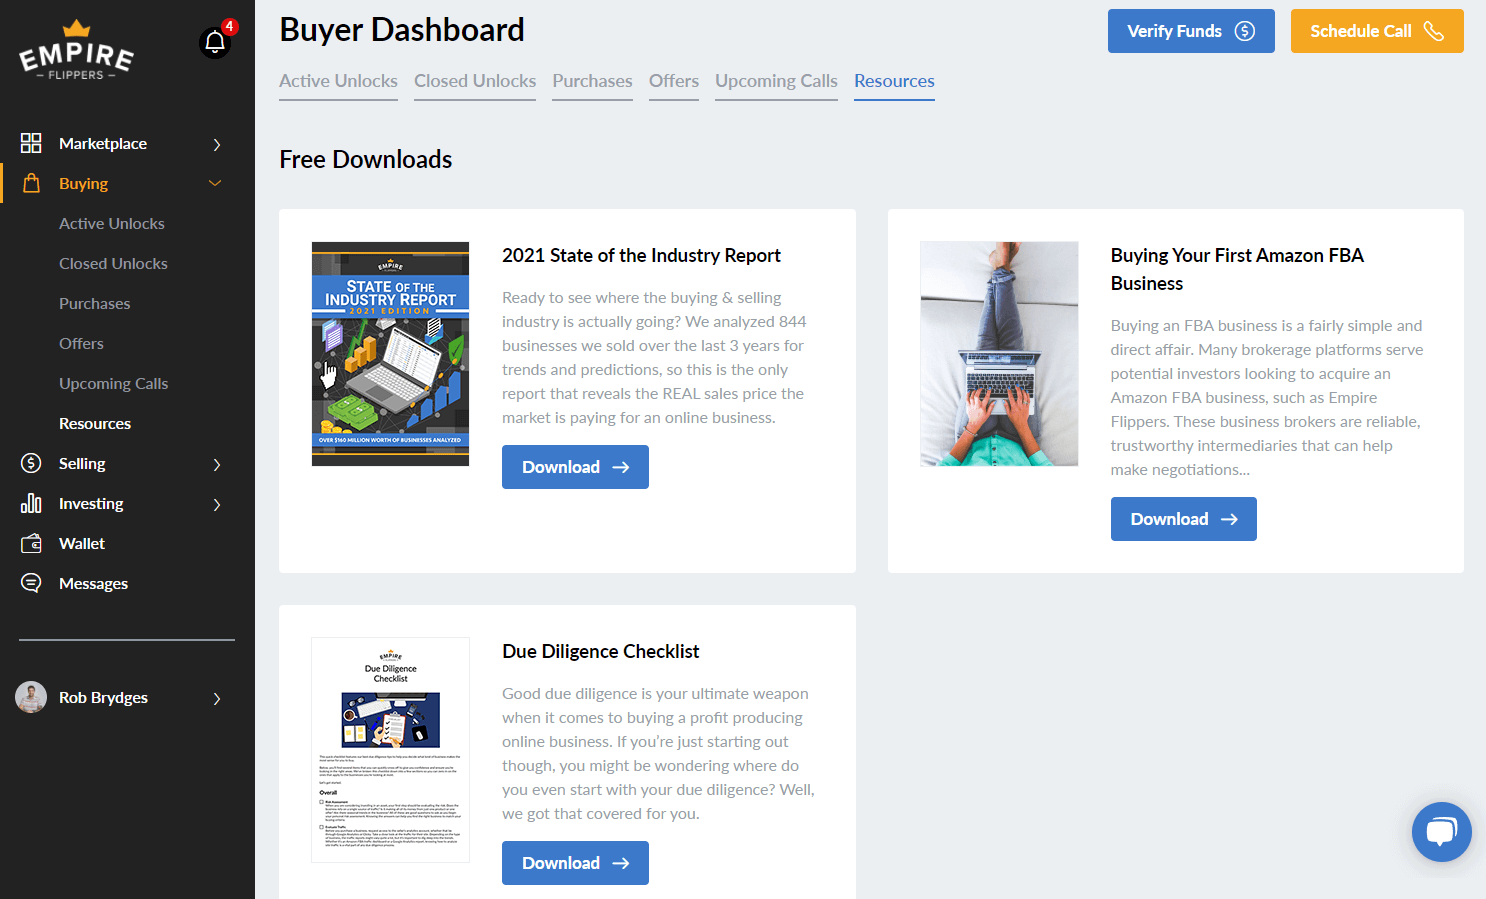1486x899 pixels.
Task: Open Closed Unlocks in the sidebar
Action: coord(113,263)
